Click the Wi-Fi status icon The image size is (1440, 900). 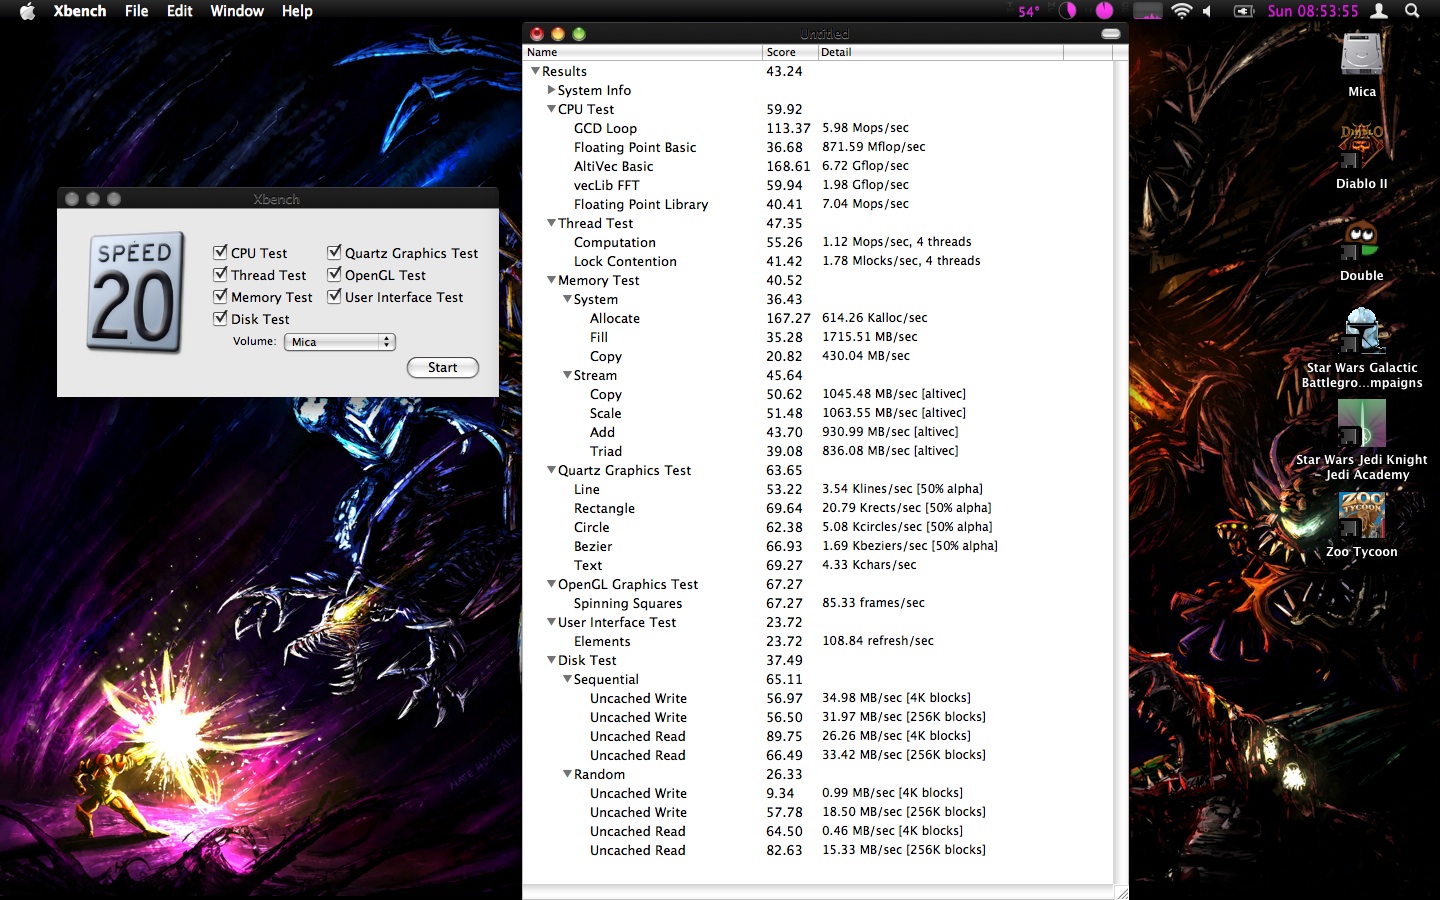(1181, 11)
